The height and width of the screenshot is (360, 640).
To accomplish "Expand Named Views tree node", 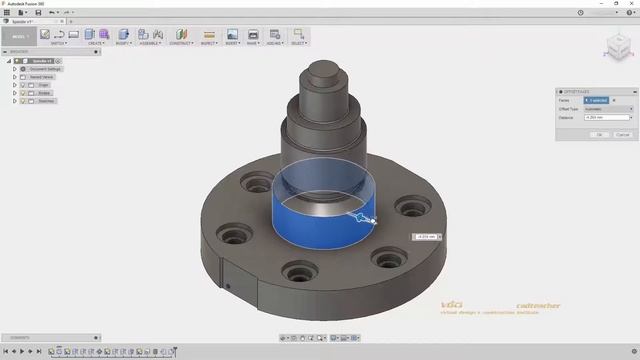I will [x=15, y=77].
